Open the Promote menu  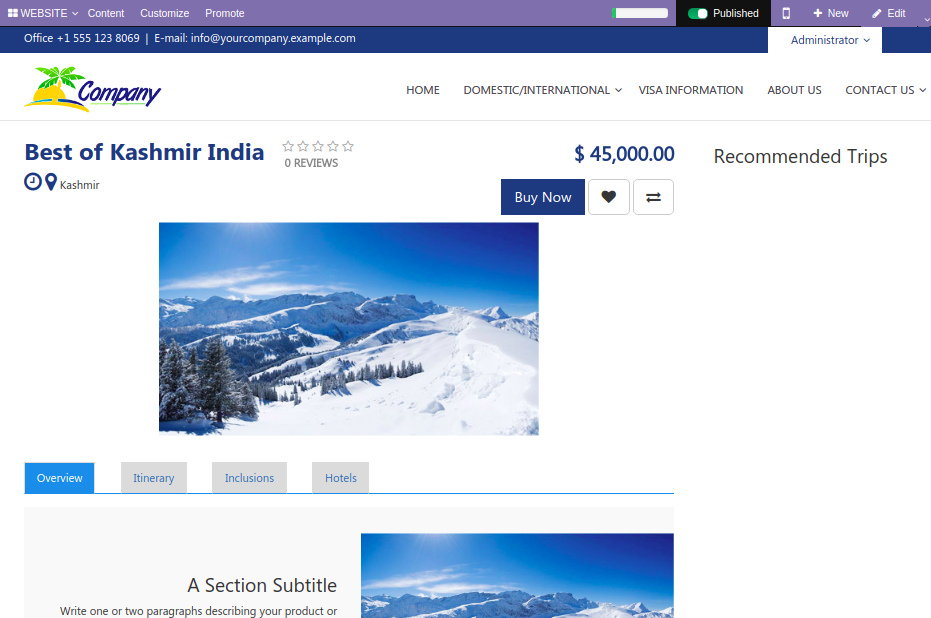[x=224, y=13]
